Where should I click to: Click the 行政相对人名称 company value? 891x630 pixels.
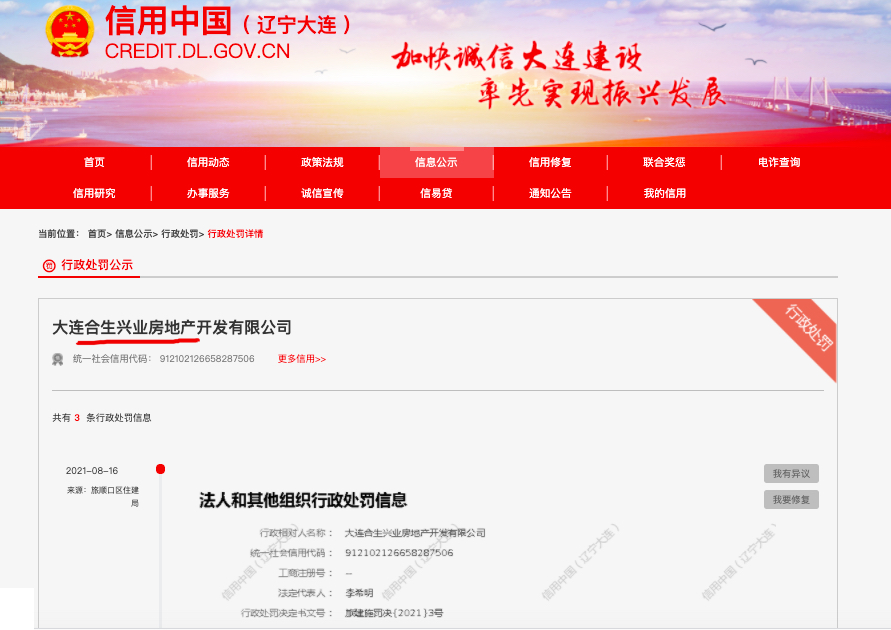[415, 533]
